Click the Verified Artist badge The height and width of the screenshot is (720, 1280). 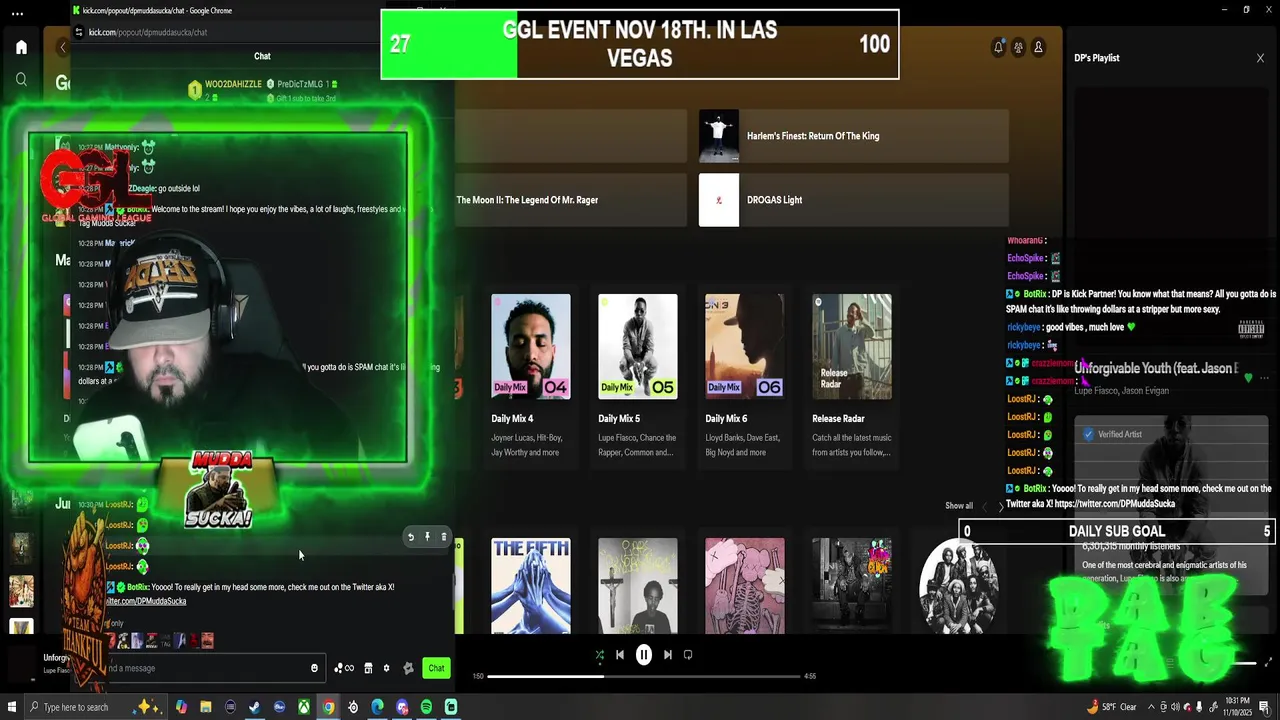pos(1112,434)
